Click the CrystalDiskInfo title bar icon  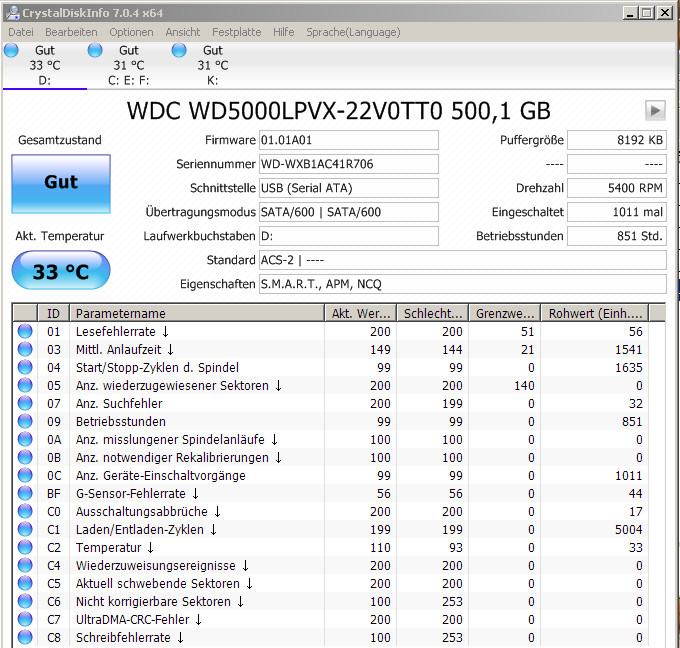coord(13,13)
